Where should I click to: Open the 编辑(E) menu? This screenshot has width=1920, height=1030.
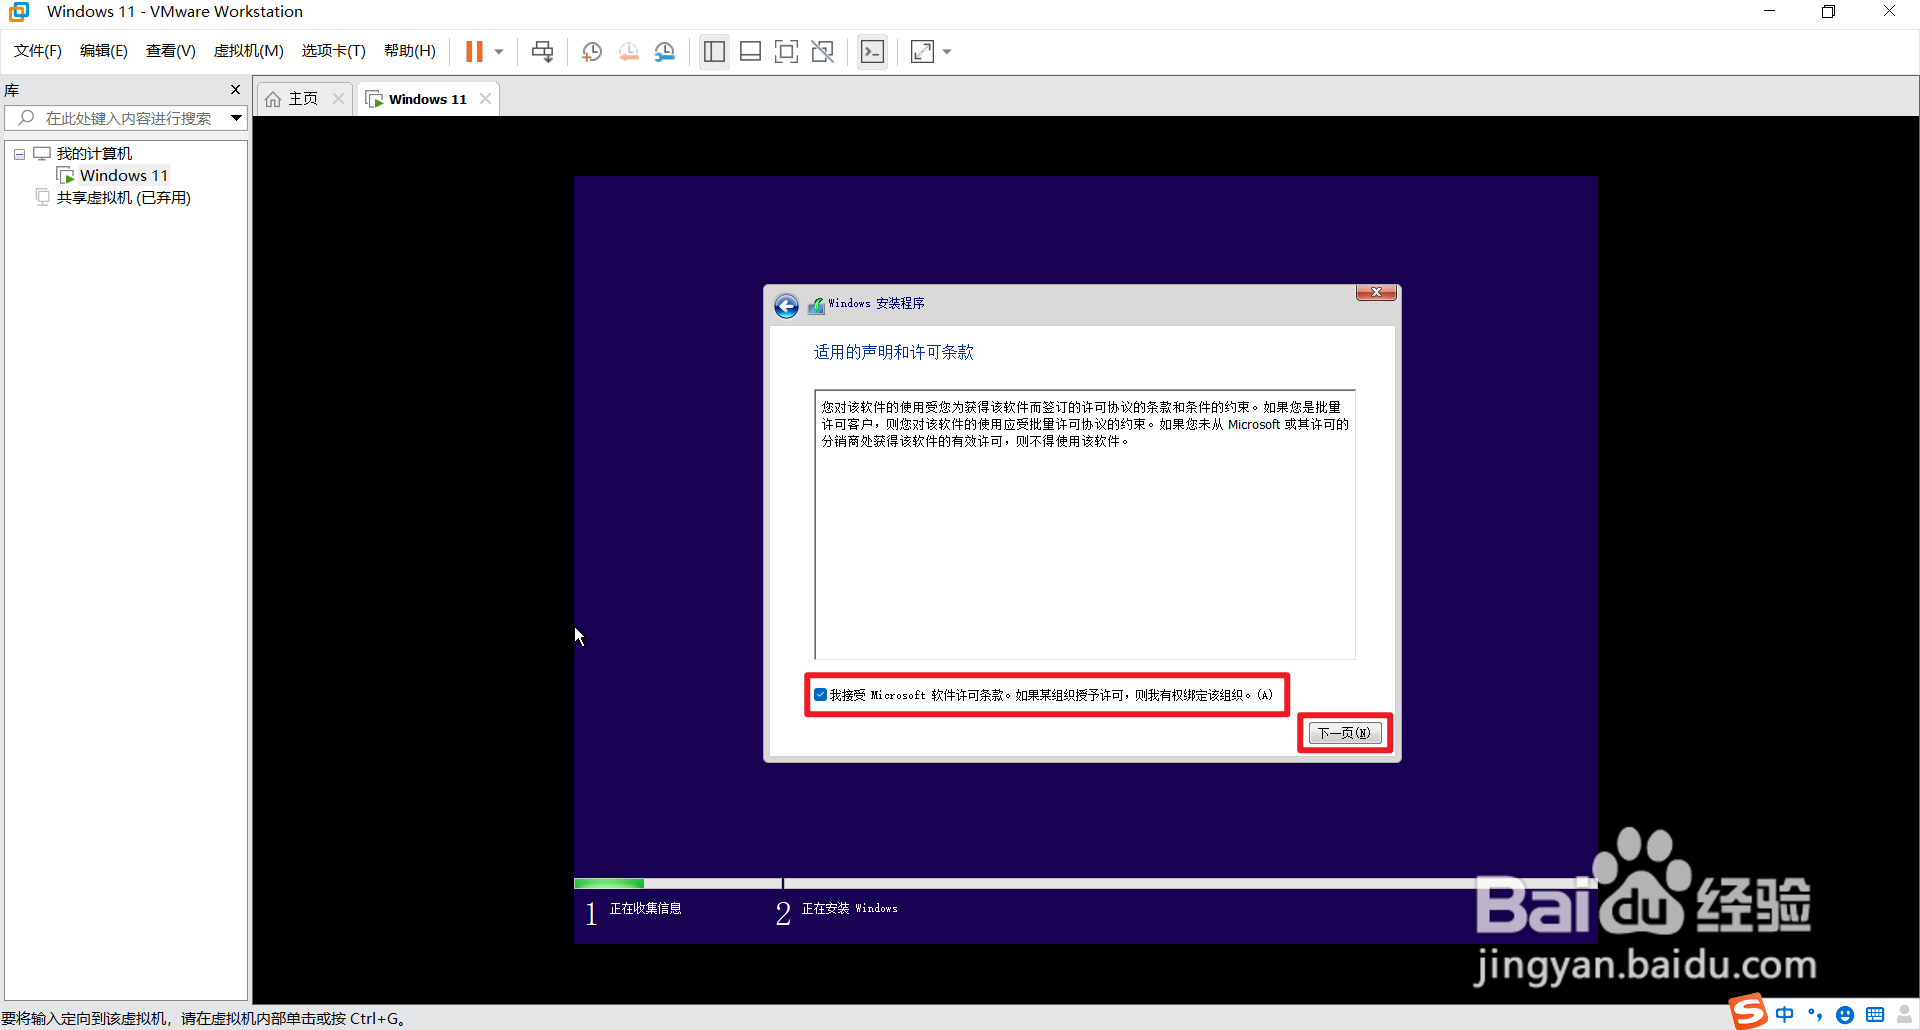(x=103, y=51)
